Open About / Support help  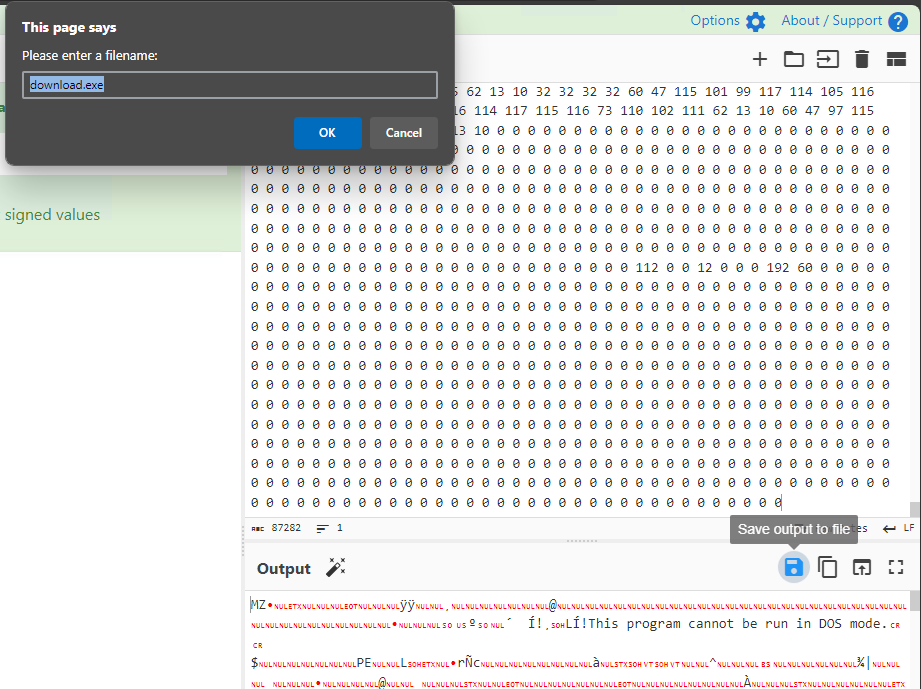coord(844,21)
